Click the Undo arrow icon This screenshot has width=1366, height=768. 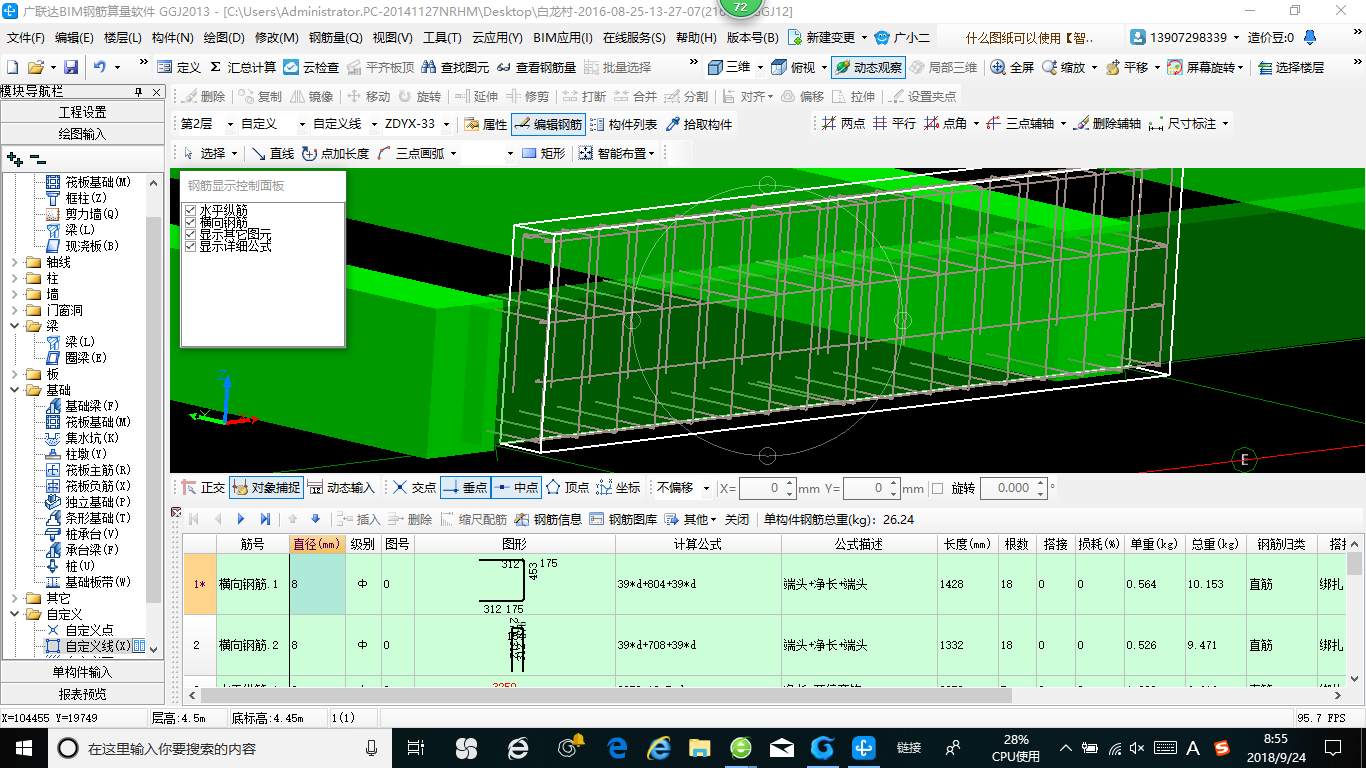pyautogui.click(x=100, y=67)
